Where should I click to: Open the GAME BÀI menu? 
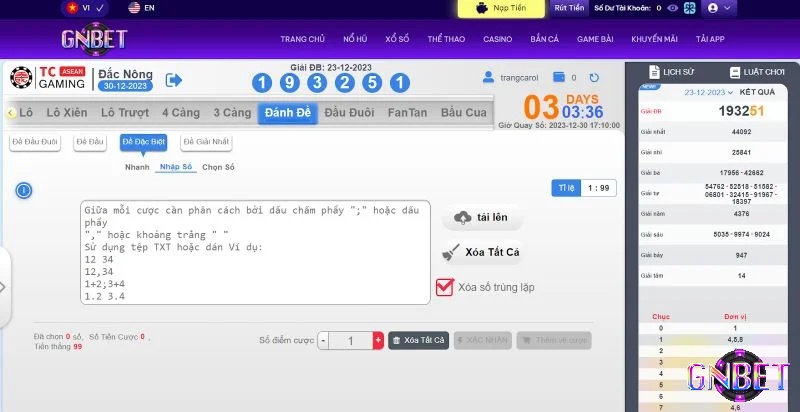click(595, 39)
